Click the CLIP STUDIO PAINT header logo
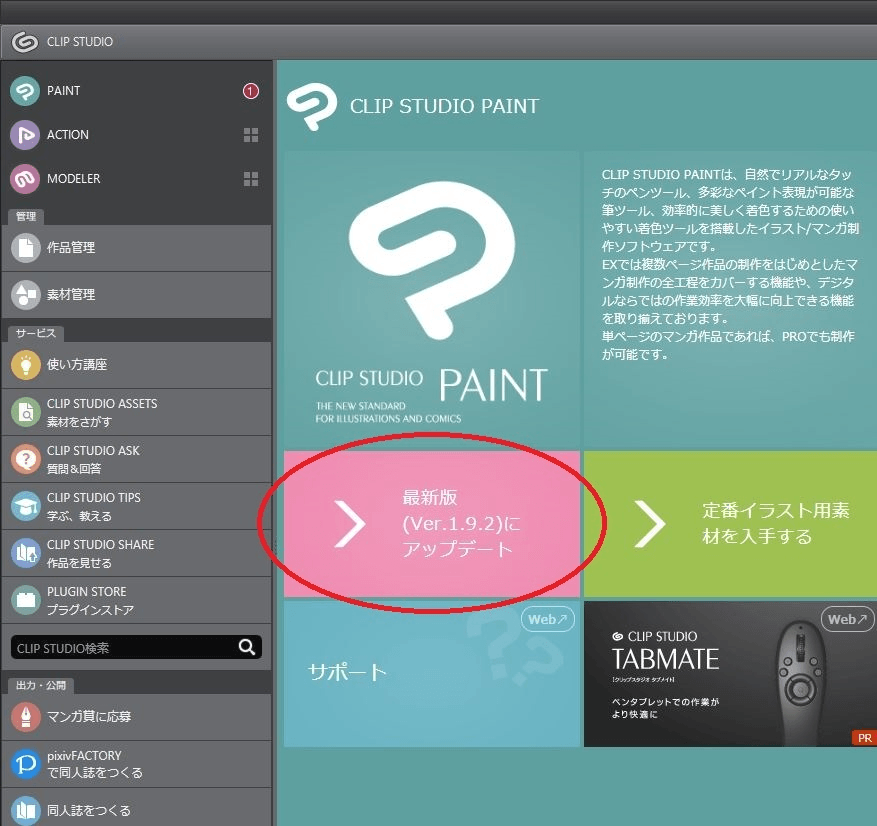The width and height of the screenshot is (877, 826). pos(312,106)
